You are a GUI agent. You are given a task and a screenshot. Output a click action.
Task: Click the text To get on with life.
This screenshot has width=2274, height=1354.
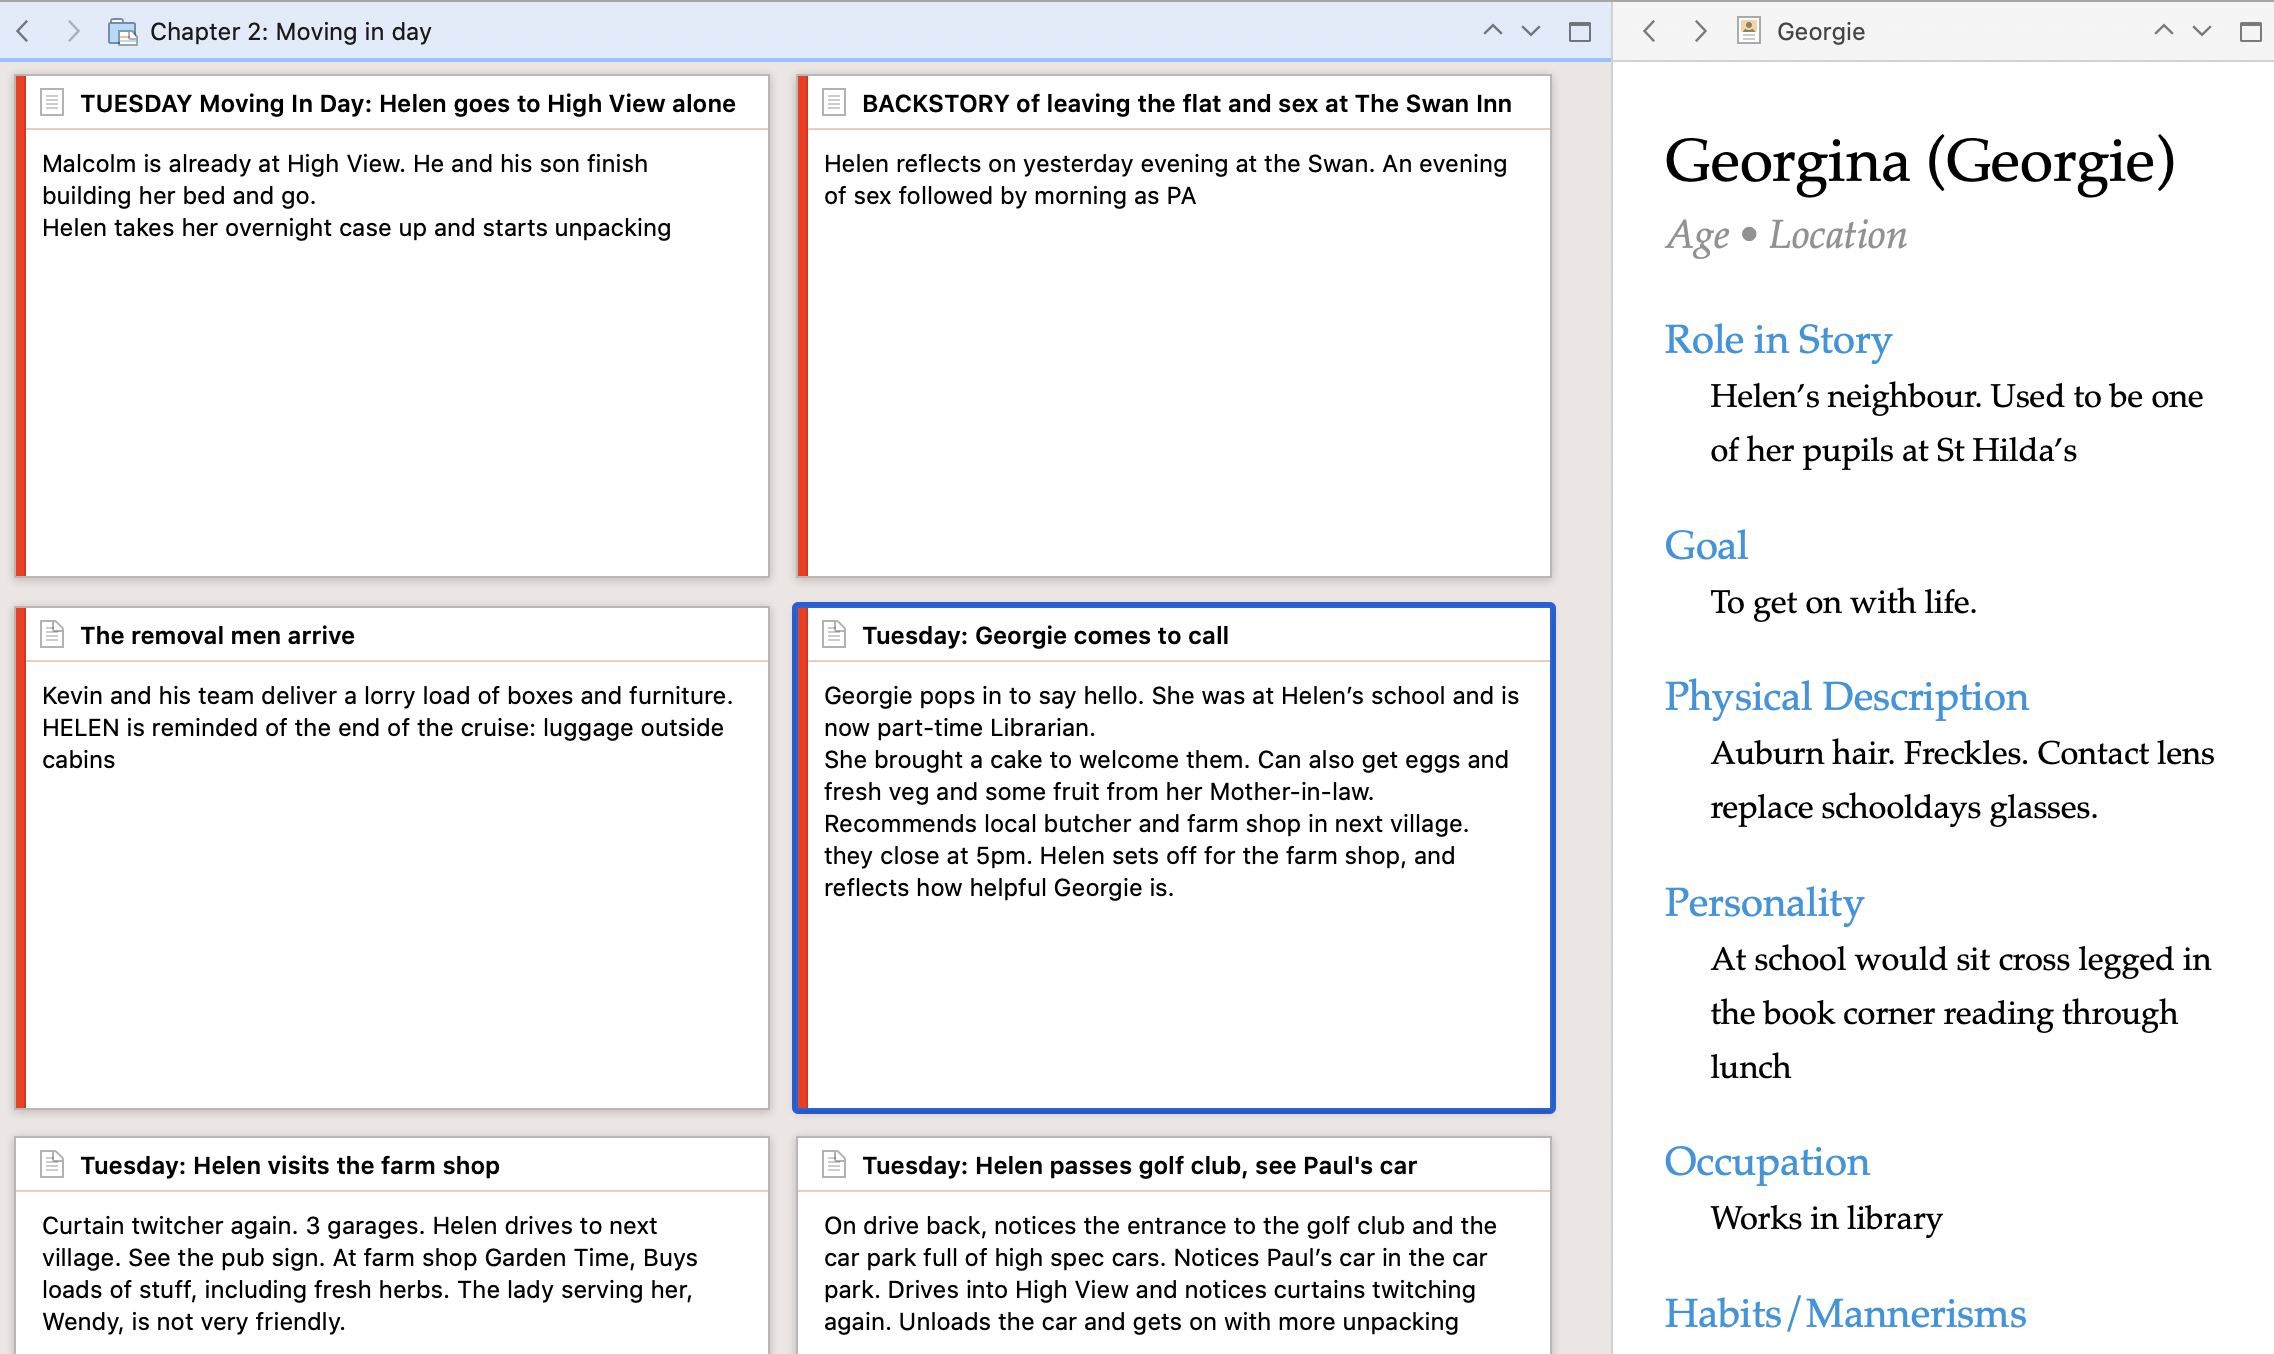coord(1843,603)
